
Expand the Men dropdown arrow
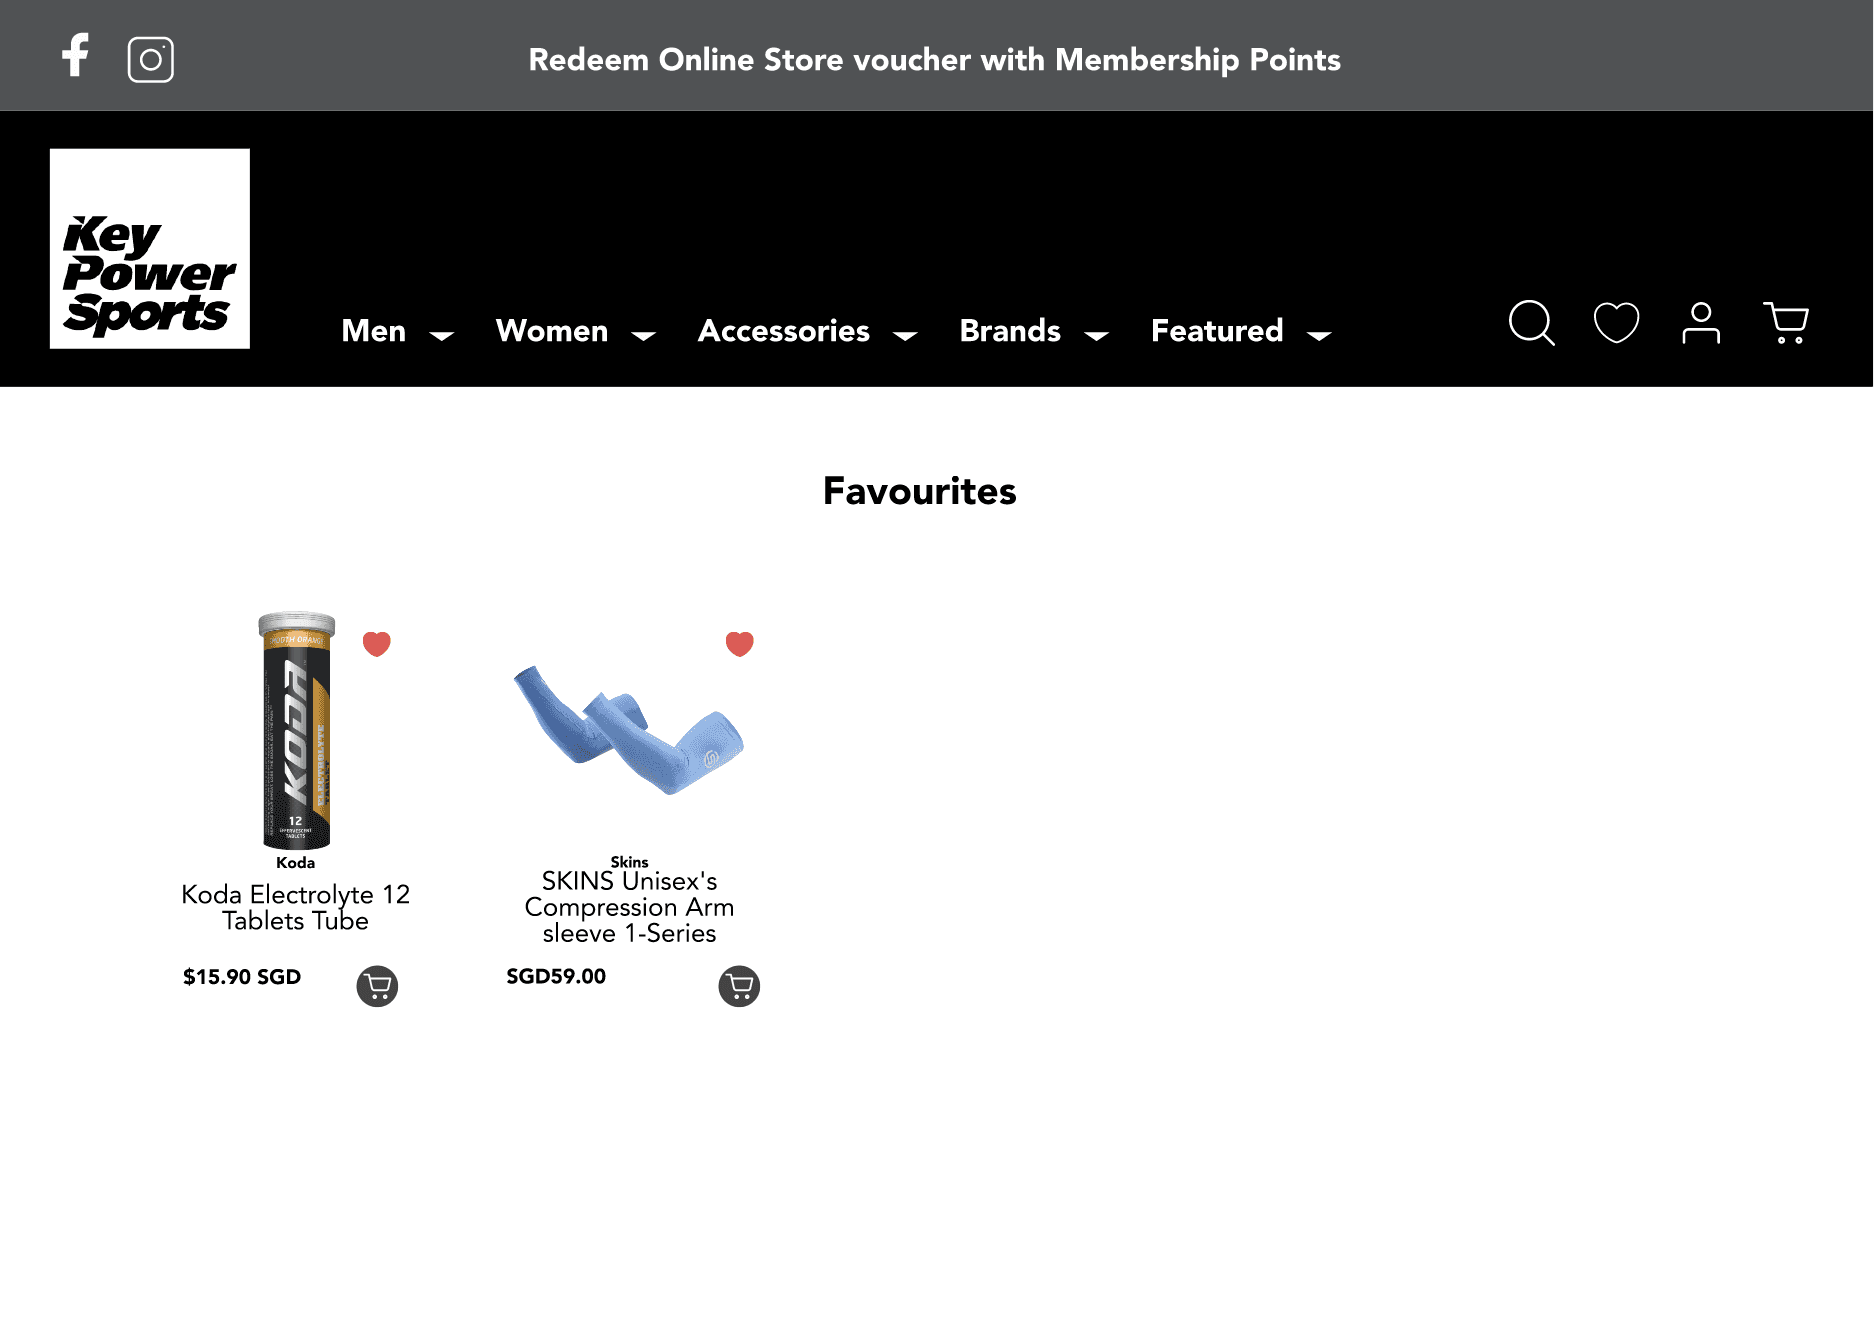click(x=441, y=336)
